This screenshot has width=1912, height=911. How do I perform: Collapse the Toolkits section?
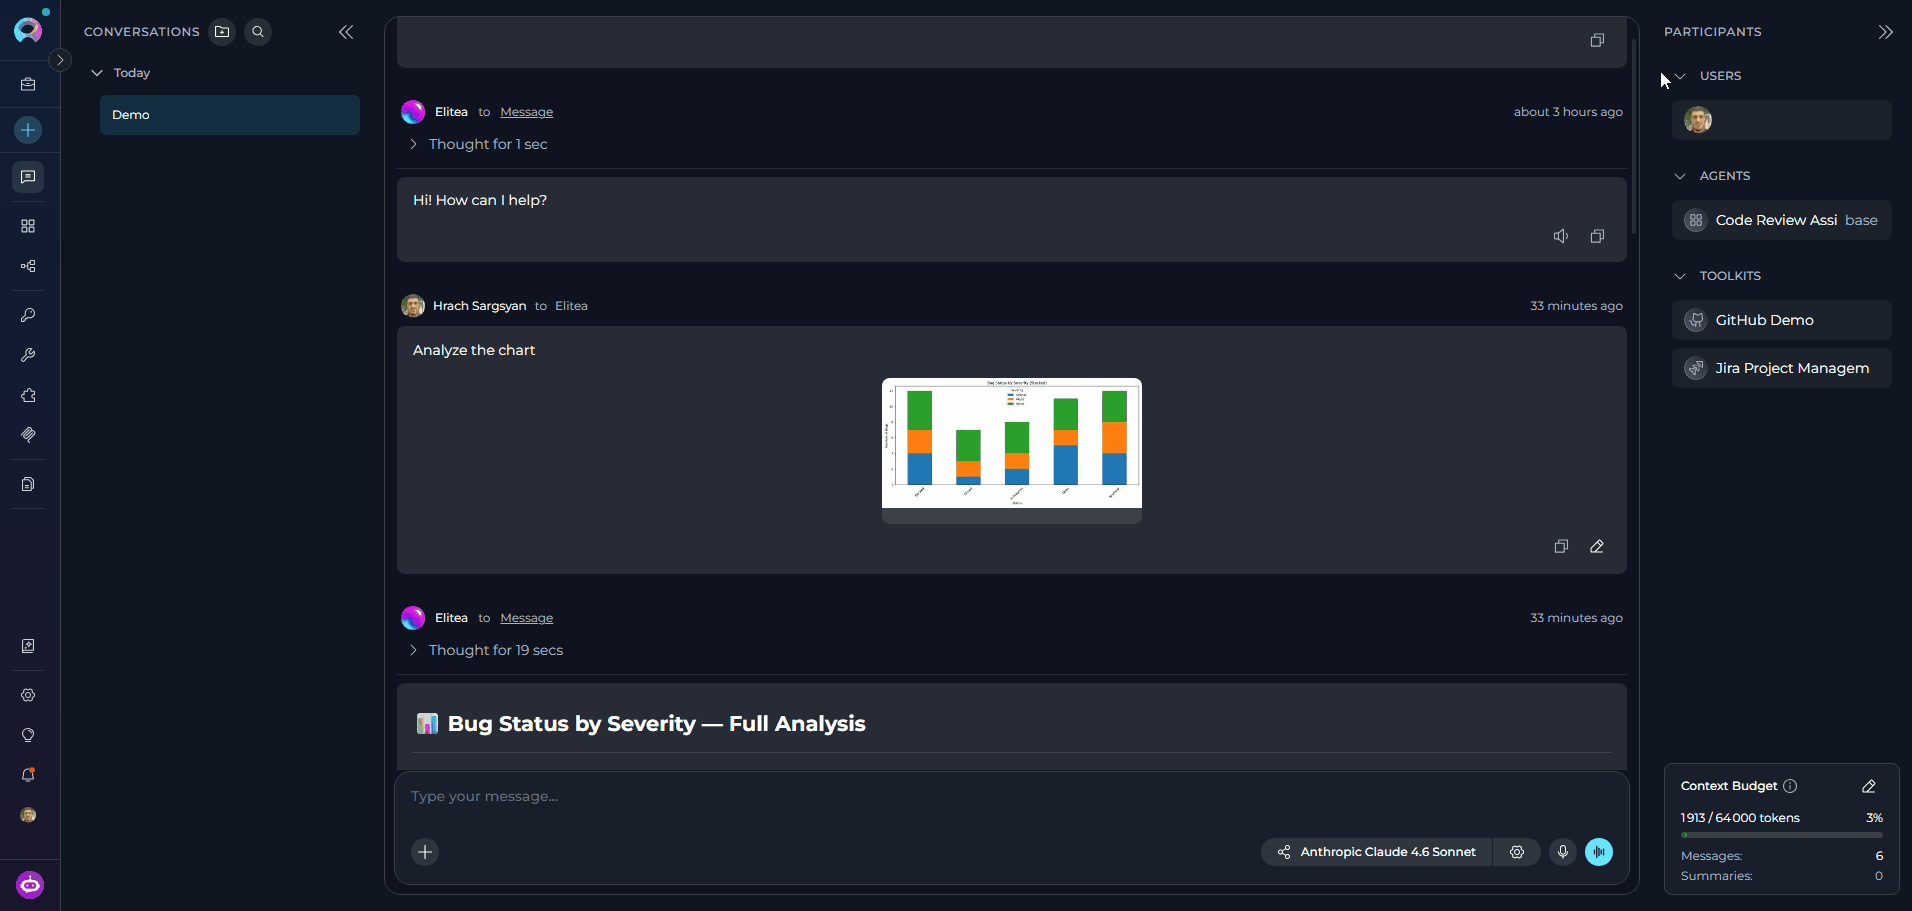[1680, 276]
